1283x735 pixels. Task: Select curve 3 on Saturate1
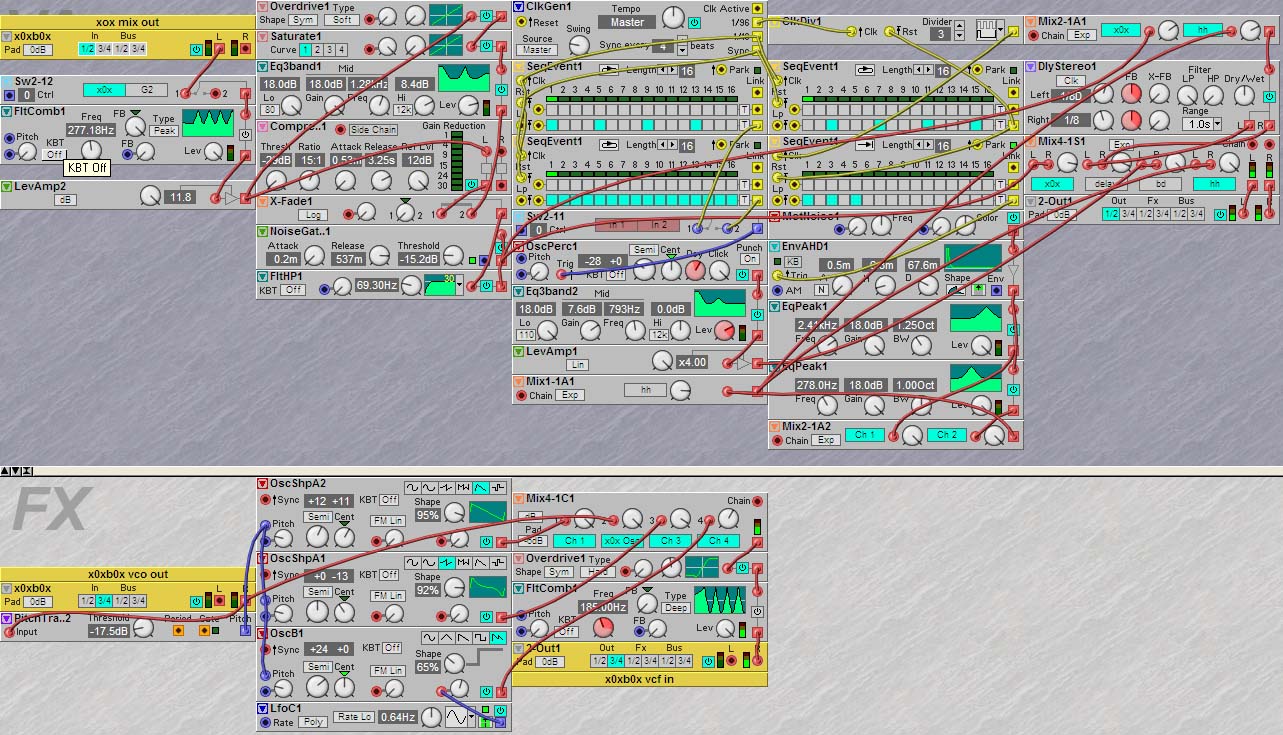point(329,49)
